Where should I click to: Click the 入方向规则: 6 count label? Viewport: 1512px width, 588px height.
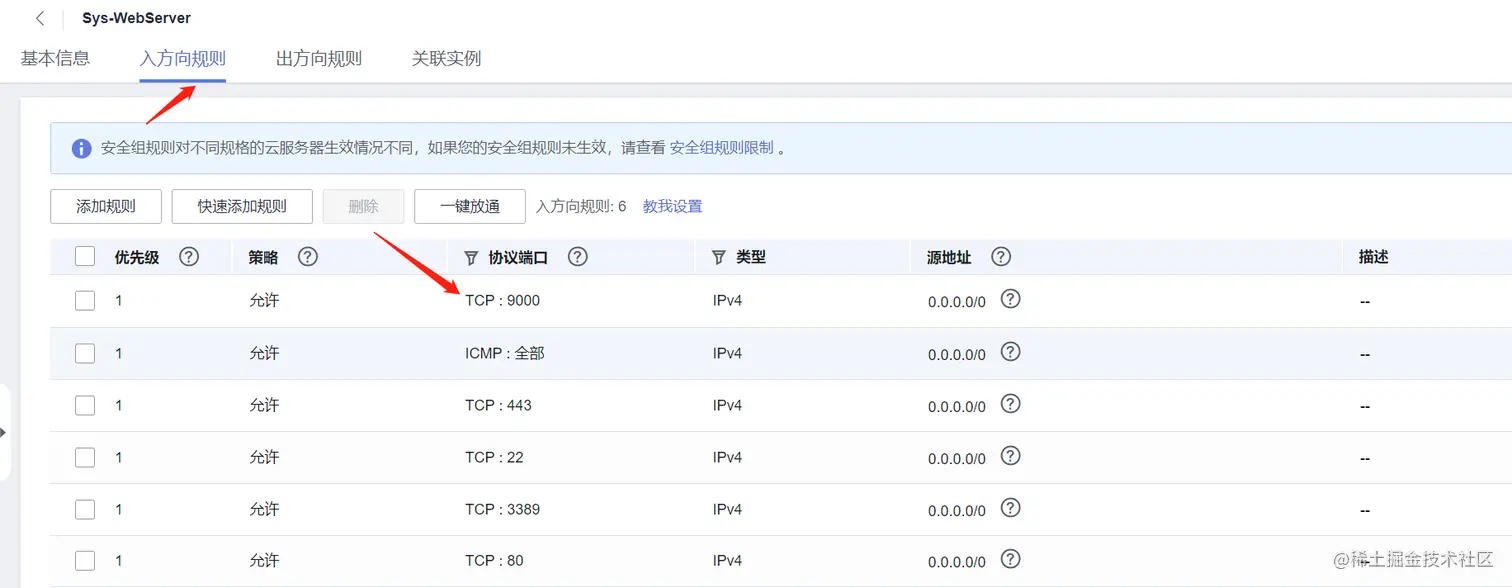(581, 206)
